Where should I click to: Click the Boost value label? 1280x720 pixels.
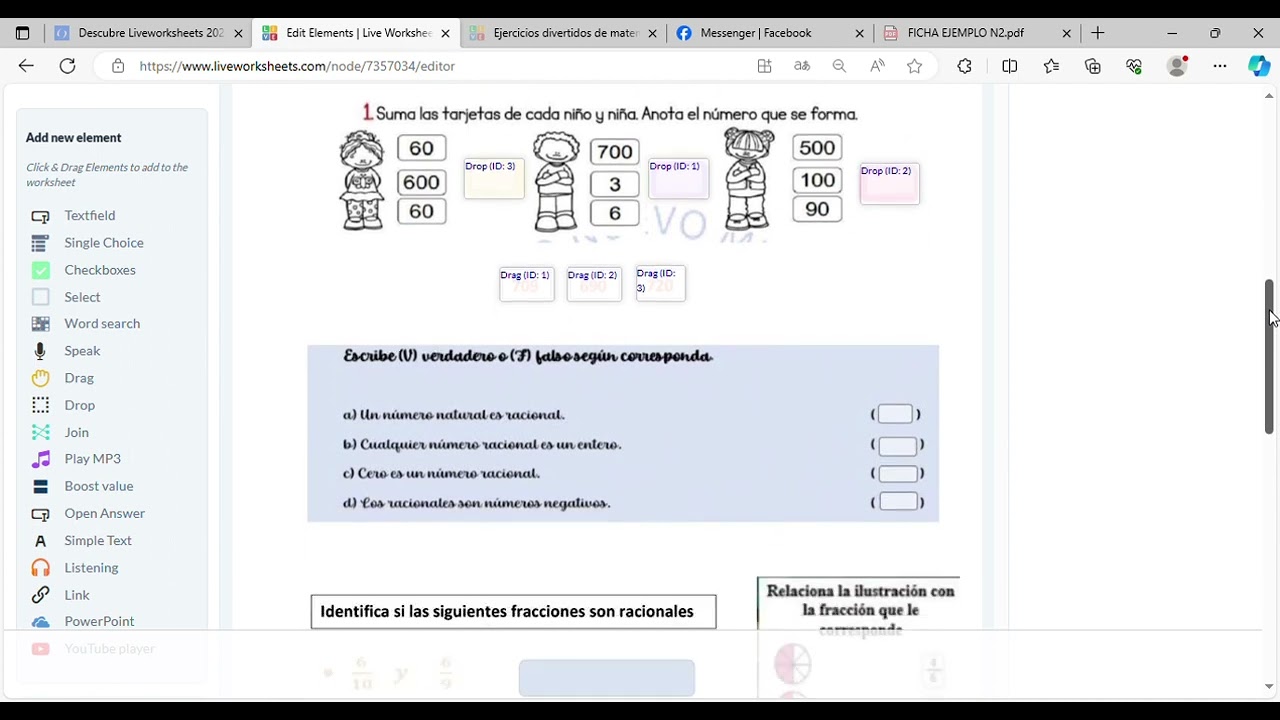click(x=99, y=486)
